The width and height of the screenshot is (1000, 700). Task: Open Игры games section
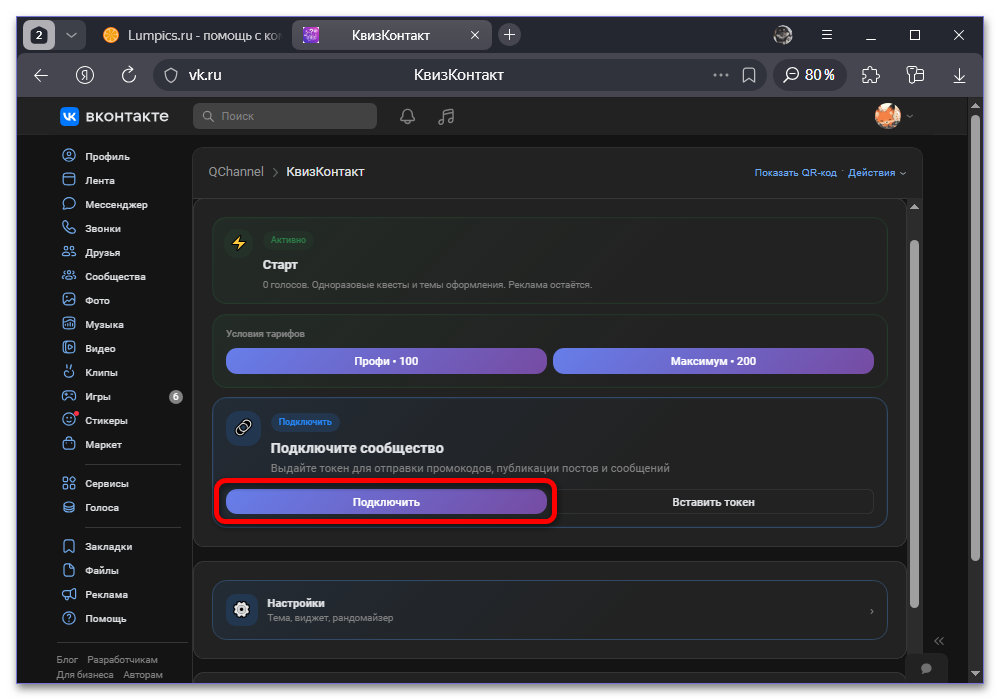86,397
